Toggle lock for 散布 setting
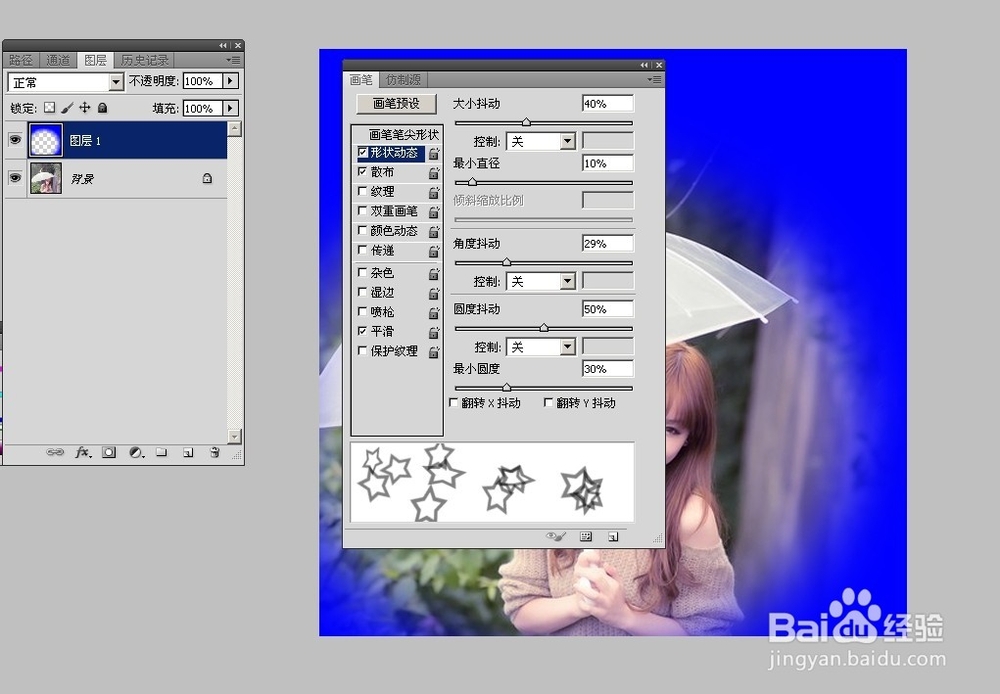The width and height of the screenshot is (1000, 694). tap(434, 173)
